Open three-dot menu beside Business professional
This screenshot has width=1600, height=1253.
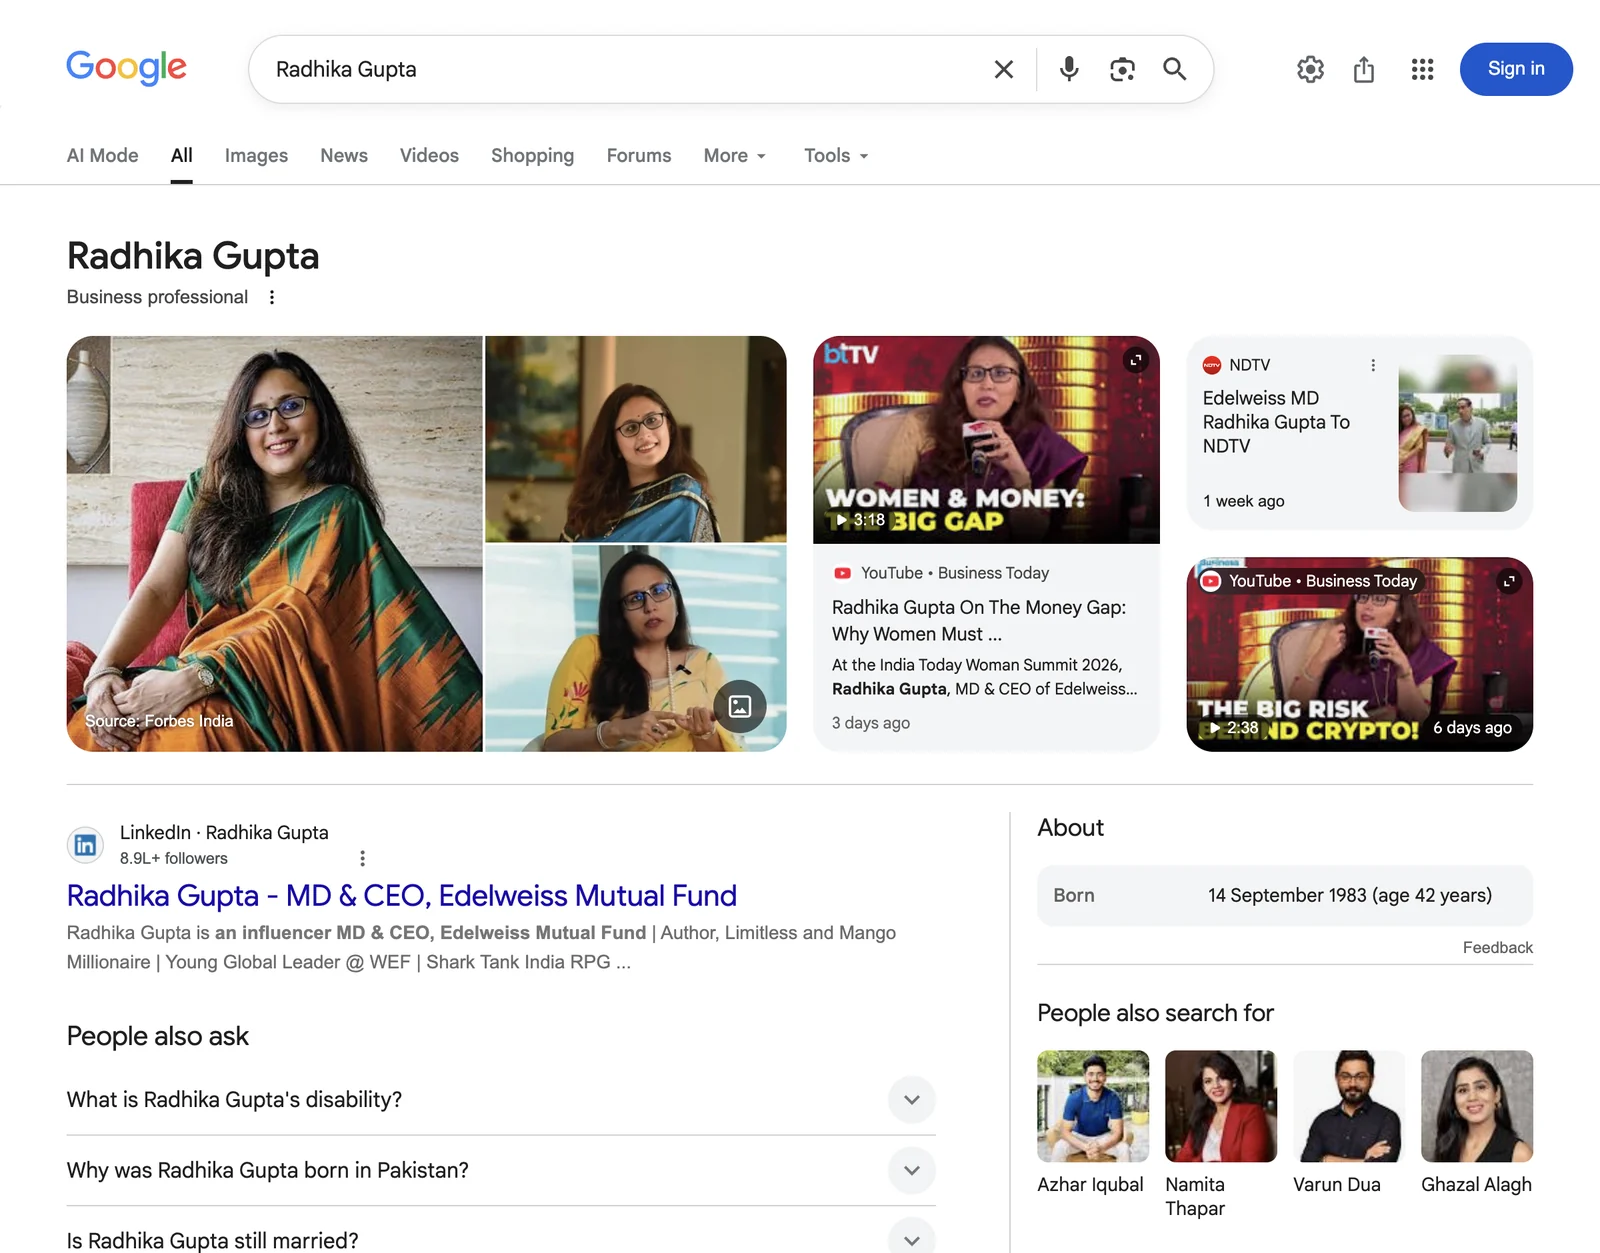(x=272, y=297)
